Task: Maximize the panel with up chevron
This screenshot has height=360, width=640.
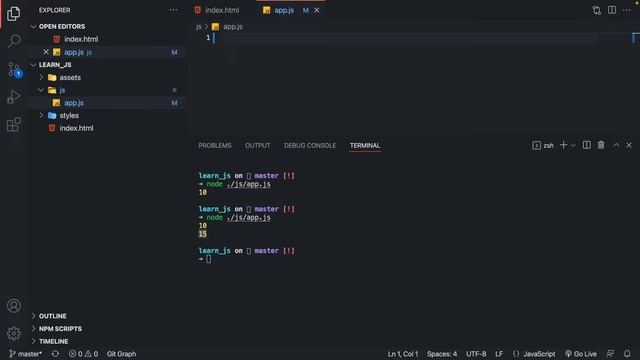Action: [x=616, y=145]
